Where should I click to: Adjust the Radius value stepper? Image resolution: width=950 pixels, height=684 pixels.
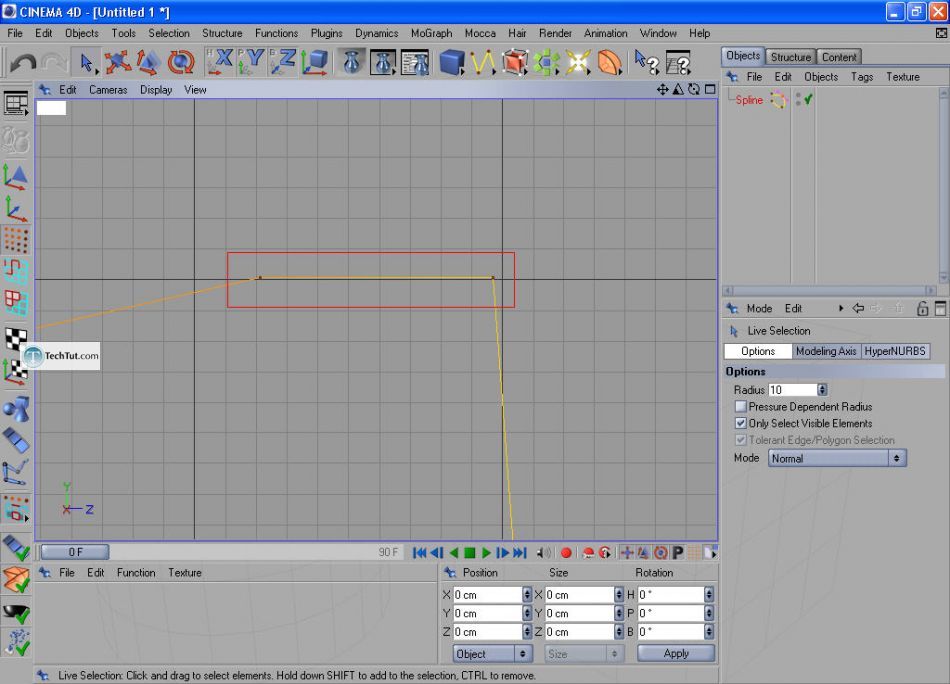click(x=822, y=390)
